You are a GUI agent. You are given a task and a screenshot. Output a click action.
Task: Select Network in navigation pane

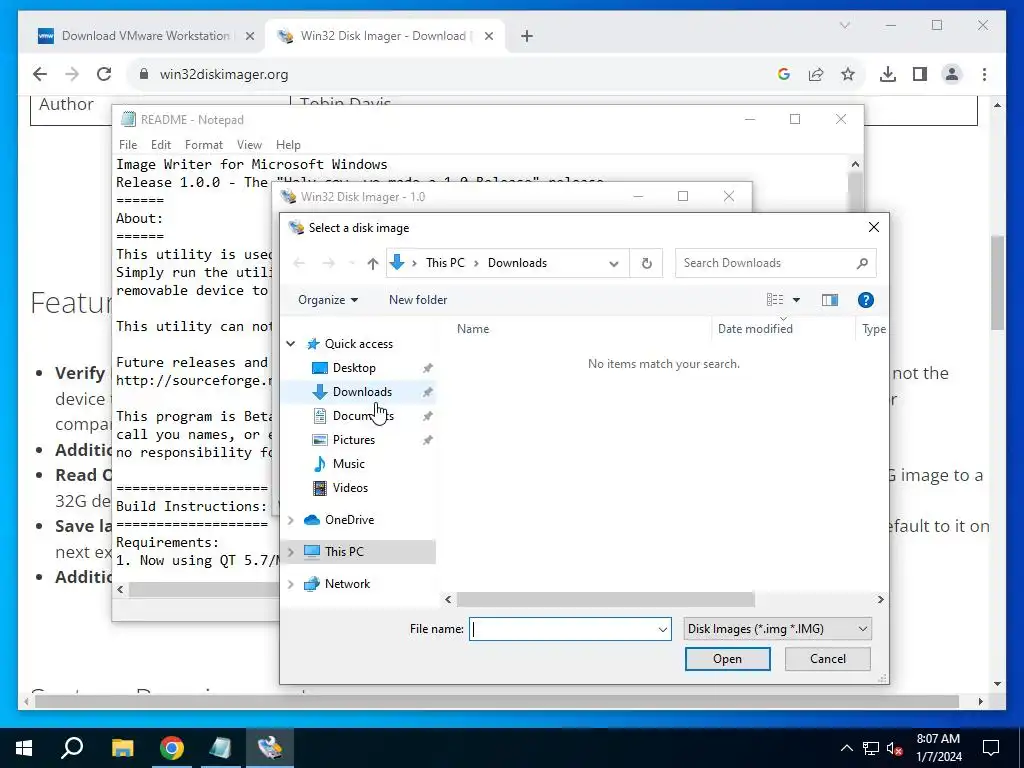(347, 584)
